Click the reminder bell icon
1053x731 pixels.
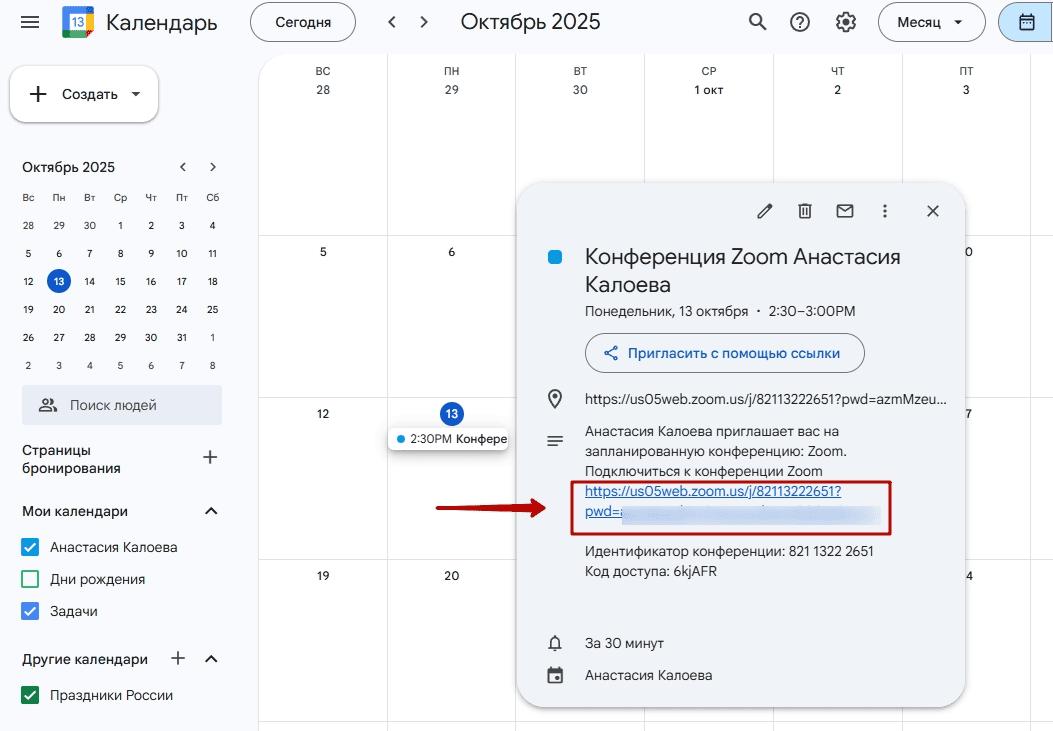(555, 643)
